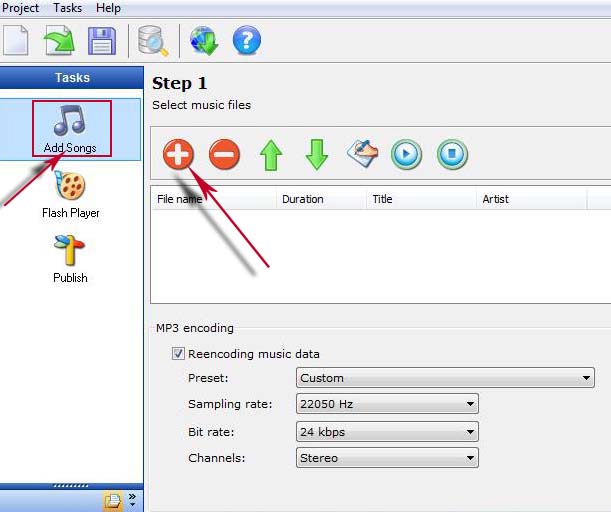Click the blue question mark help icon
The width and height of the screenshot is (611, 512).
click(247, 41)
